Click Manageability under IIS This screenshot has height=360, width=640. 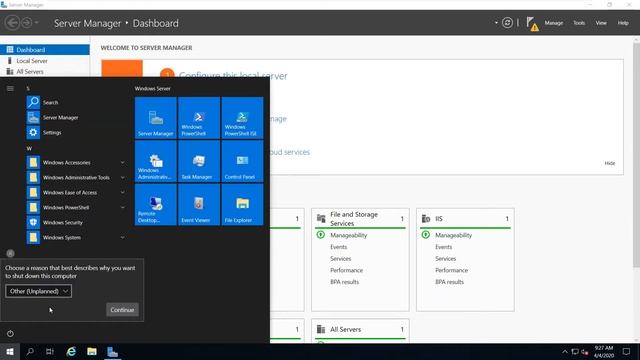tap(453, 235)
